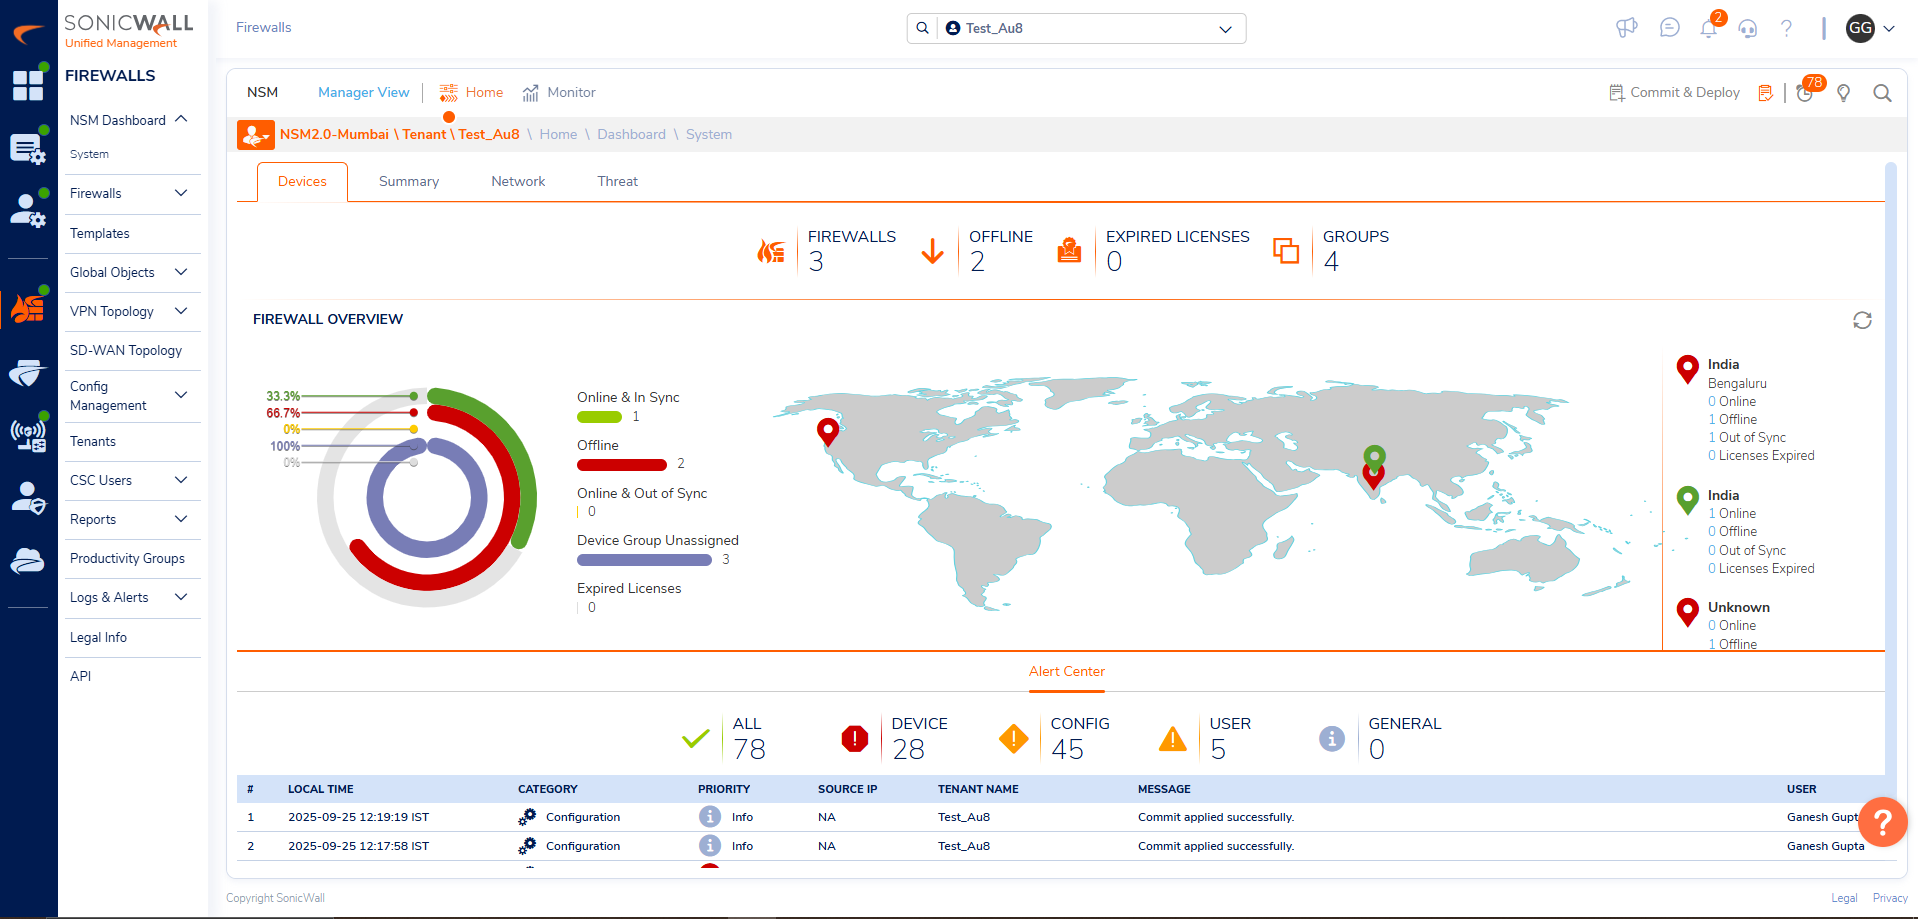Open the notifications bell icon

pos(1708,28)
